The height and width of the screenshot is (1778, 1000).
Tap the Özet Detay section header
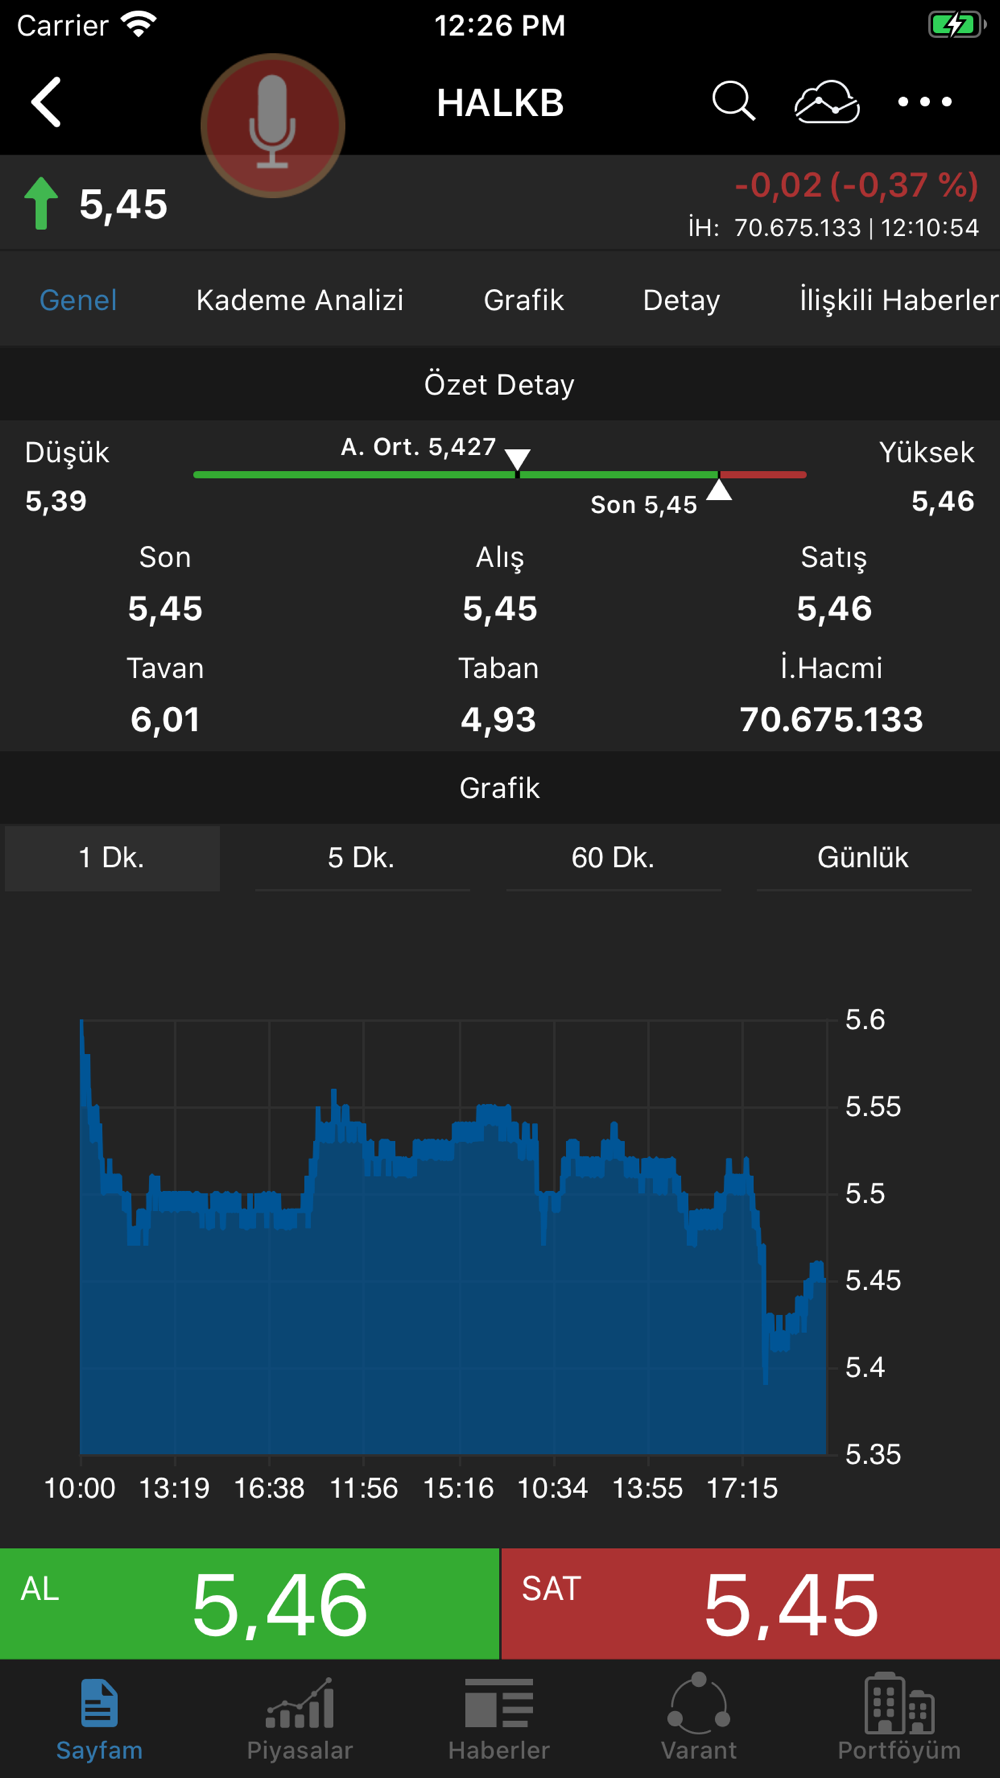pyautogui.click(x=500, y=384)
